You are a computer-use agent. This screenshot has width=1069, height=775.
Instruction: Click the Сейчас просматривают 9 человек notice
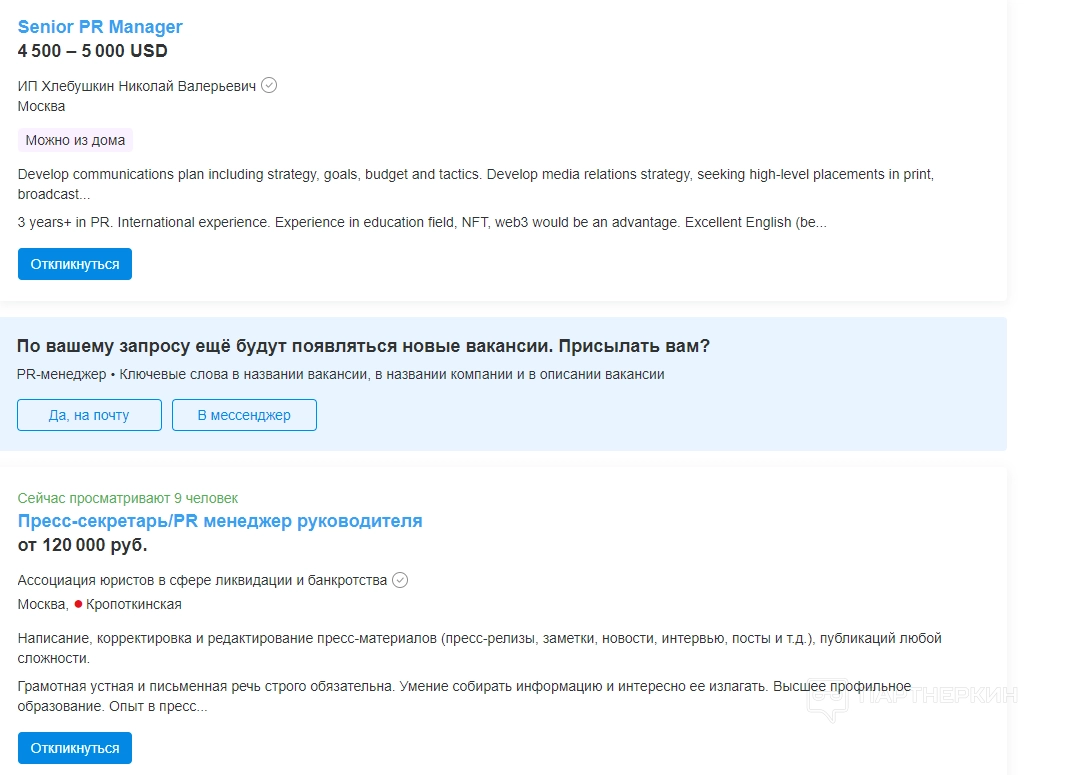tap(128, 498)
